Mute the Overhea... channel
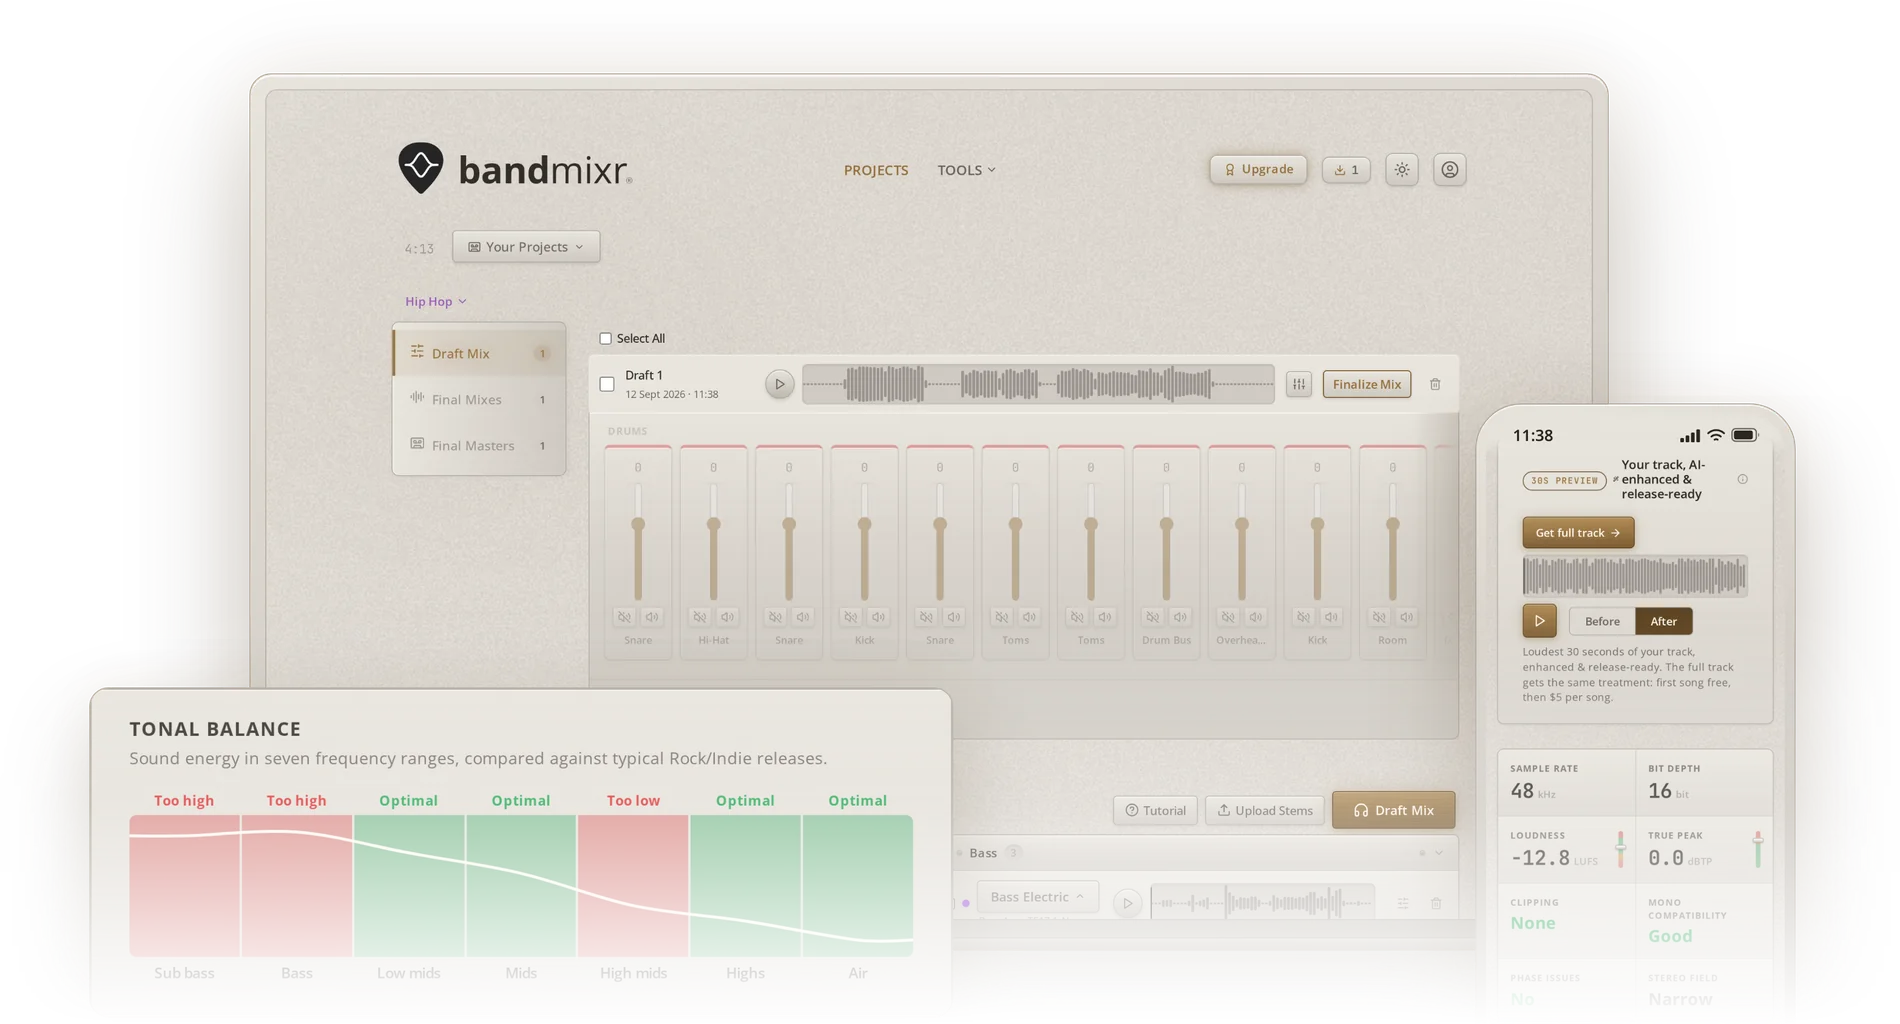This screenshot has width=1900, height=1024. coord(1228,617)
